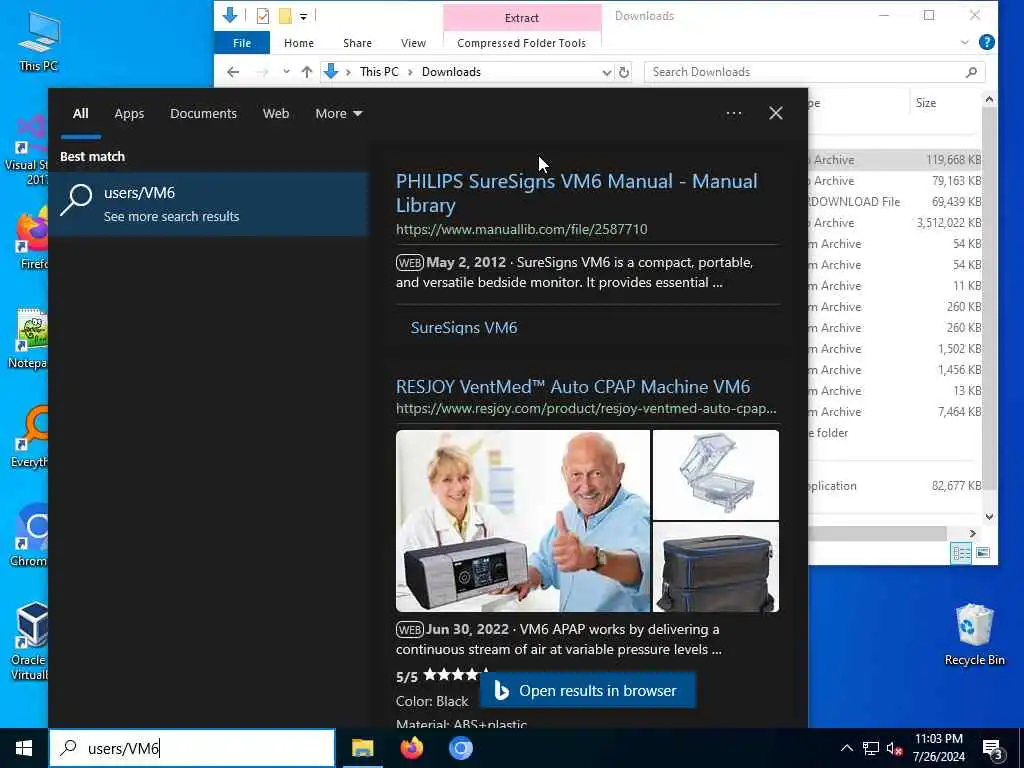This screenshot has width=1024, height=768.
Task: Click the Properties quick access toolbar icon
Action: [x=263, y=16]
